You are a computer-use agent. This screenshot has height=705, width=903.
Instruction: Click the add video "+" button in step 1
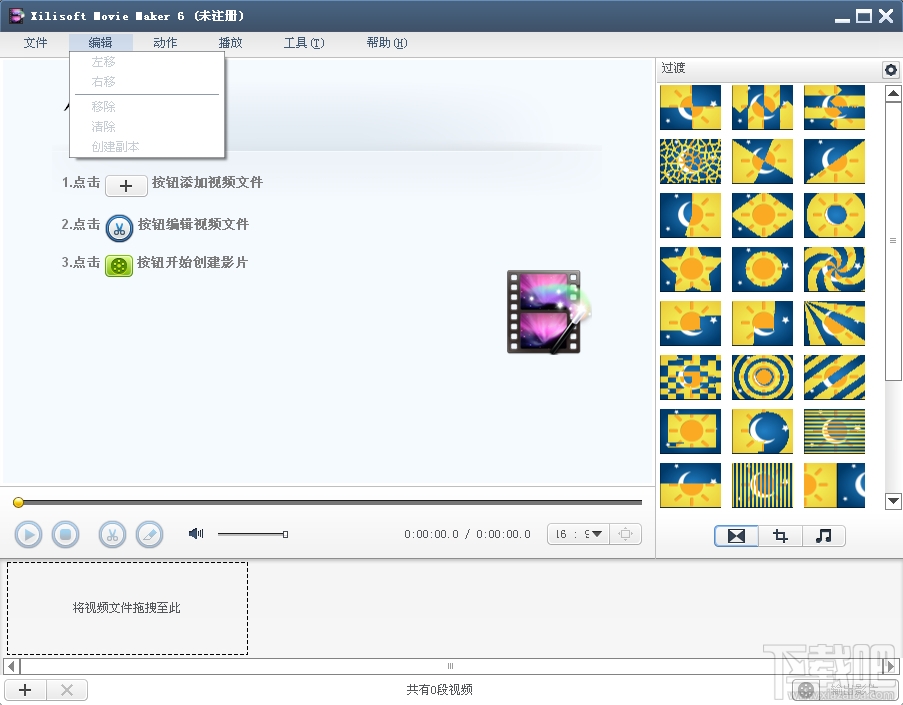pyautogui.click(x=125, y=185)
